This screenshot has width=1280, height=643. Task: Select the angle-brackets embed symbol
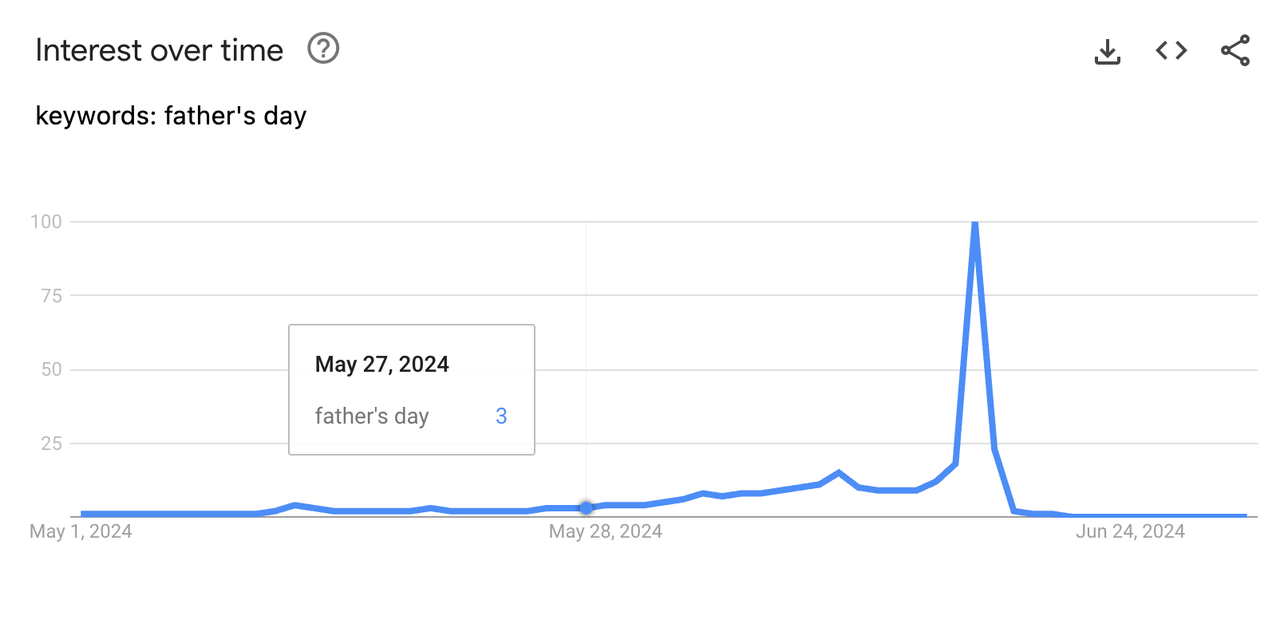pos(1170,50)
